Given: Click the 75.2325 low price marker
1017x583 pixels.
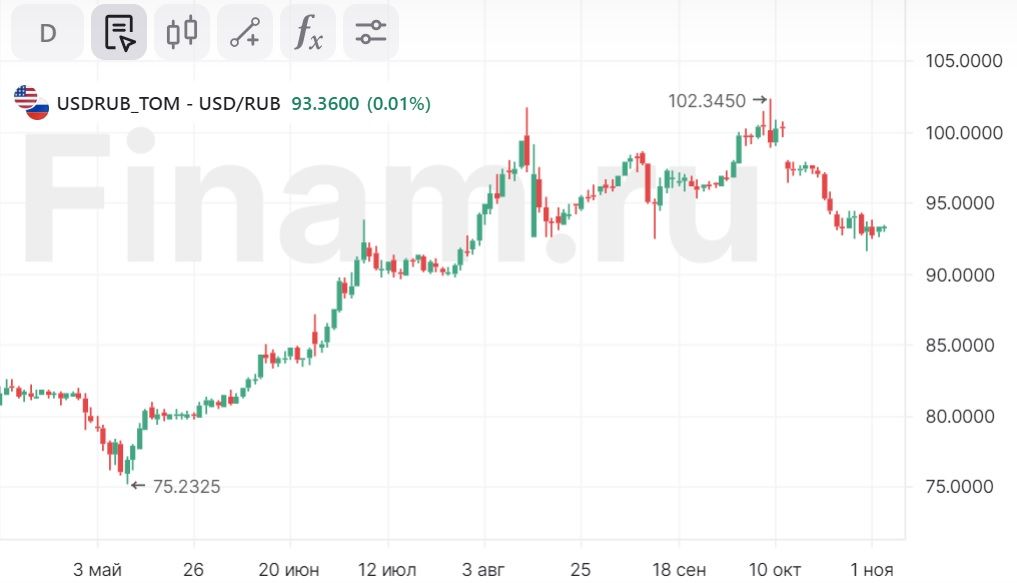Looking at the screenshot, I should tap(186, 487).
